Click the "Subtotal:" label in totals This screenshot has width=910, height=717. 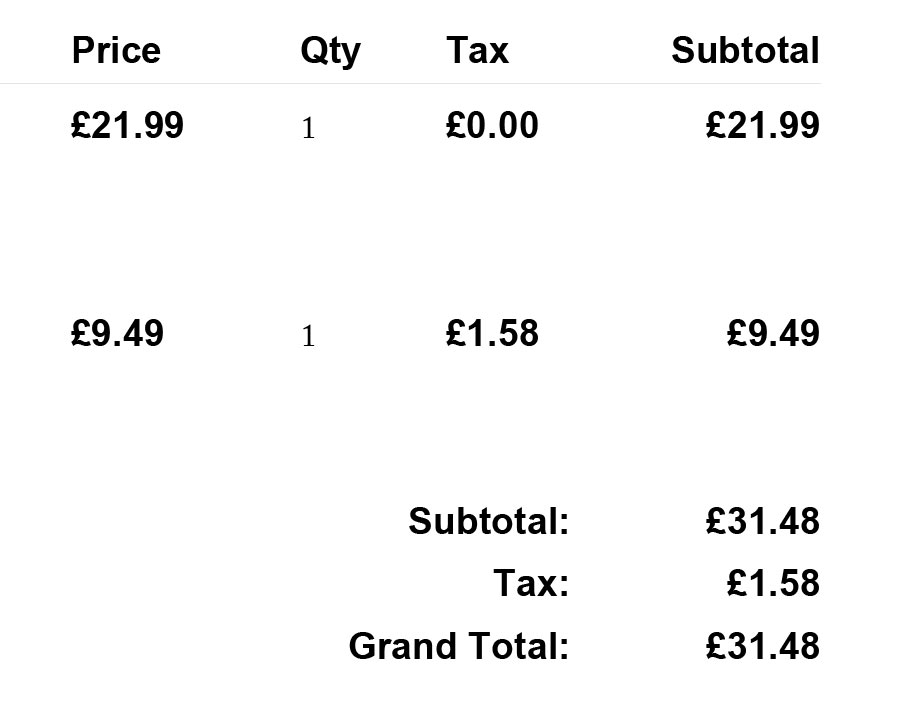(x=488, y=521)
